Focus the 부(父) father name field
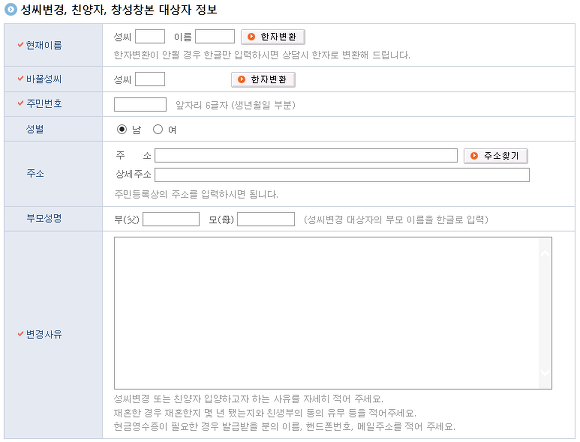 [x=171, y=219]
